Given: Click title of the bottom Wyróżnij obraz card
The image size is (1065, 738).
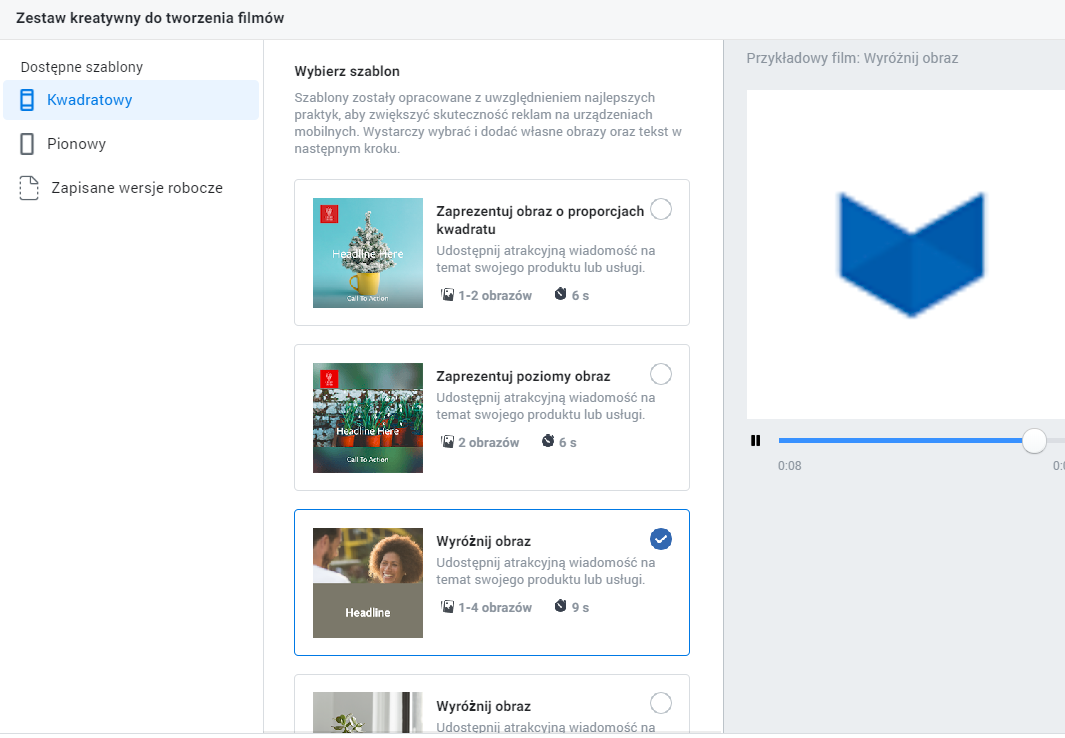Looking at the screenshot, I should (484, 706).
